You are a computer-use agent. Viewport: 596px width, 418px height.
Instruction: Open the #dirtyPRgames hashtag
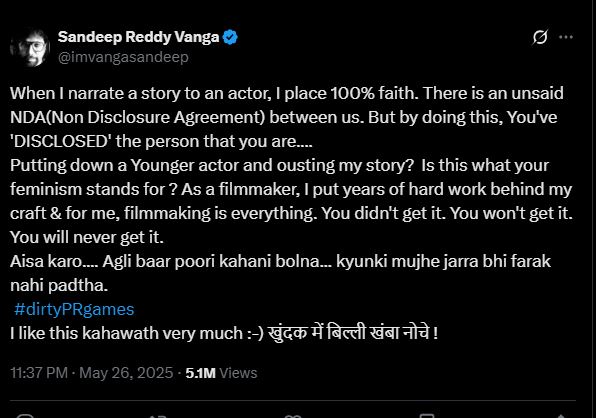click(74, 309)
